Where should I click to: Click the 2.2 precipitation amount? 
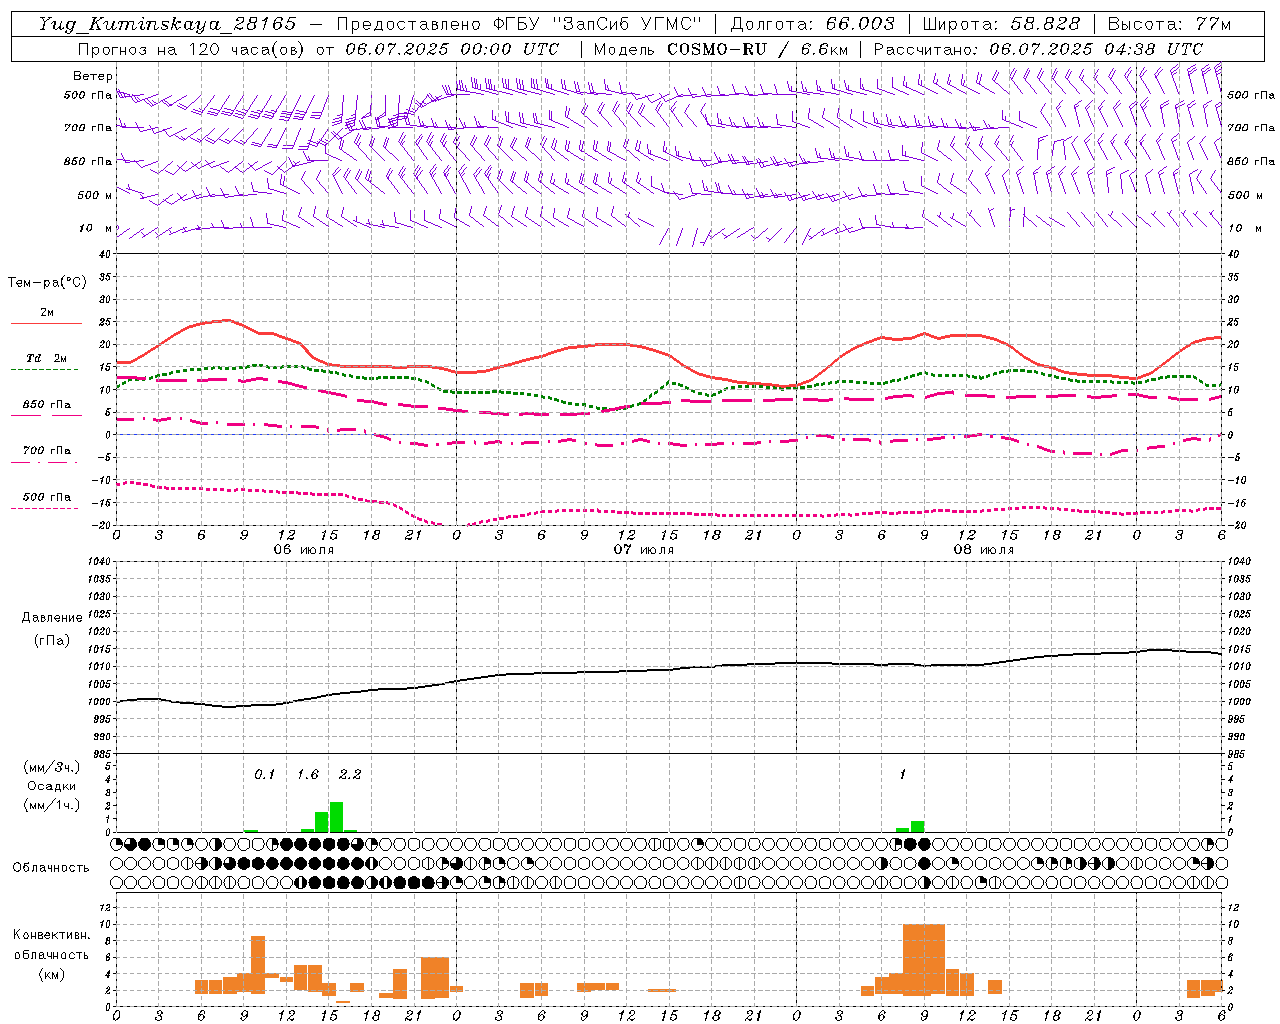pos(350,774)
